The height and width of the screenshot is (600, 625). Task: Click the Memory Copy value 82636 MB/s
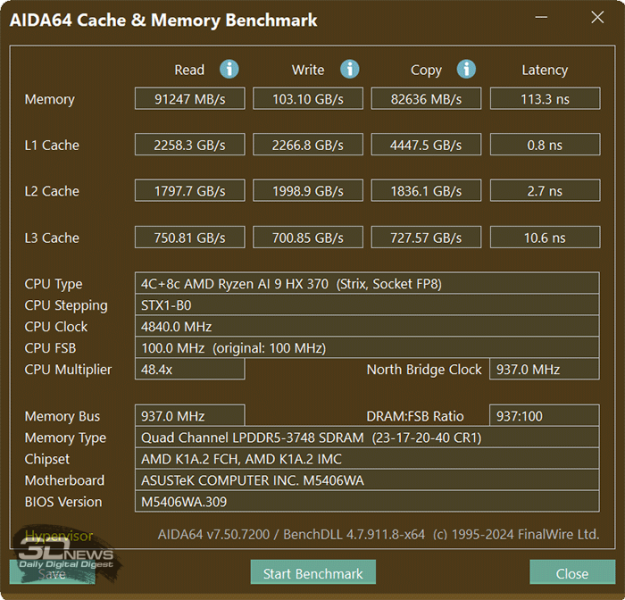[426, 99]
